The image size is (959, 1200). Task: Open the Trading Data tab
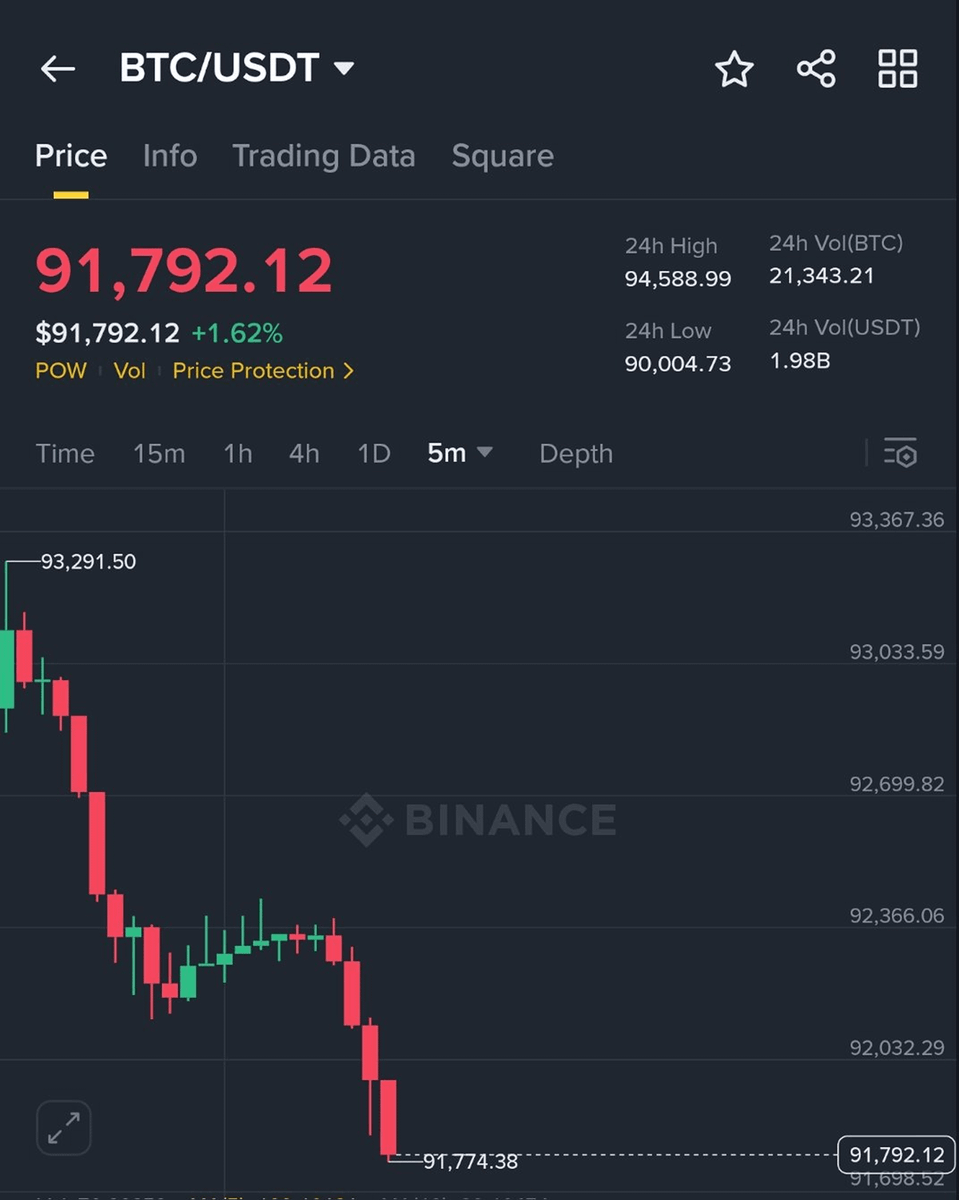[324, 156]
